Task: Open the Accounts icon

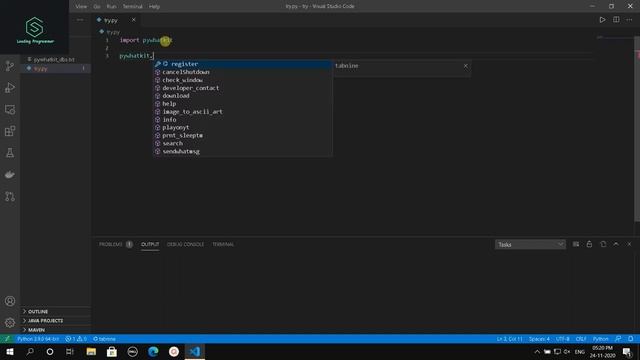Action: pos(10,301)
